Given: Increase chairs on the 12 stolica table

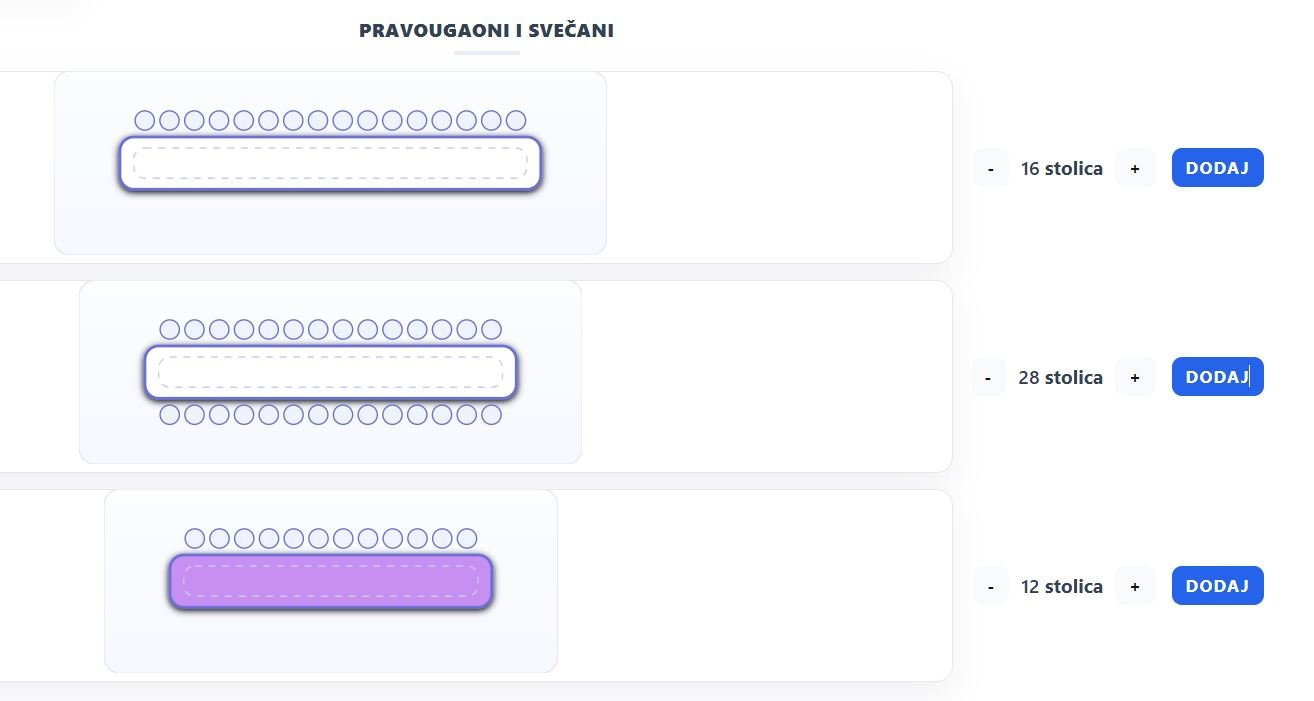Looking at the screenshot, I should (x=1135, y=586).
